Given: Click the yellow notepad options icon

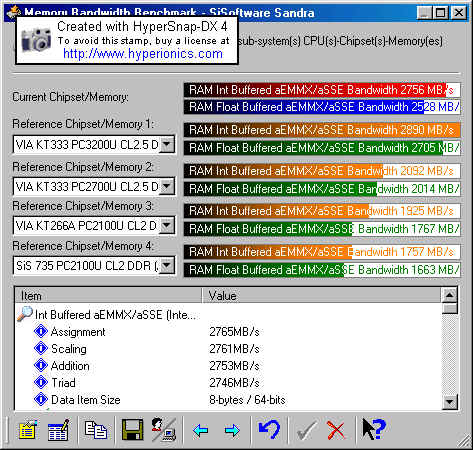Looking at the screenshot, I should pos(27,430).
